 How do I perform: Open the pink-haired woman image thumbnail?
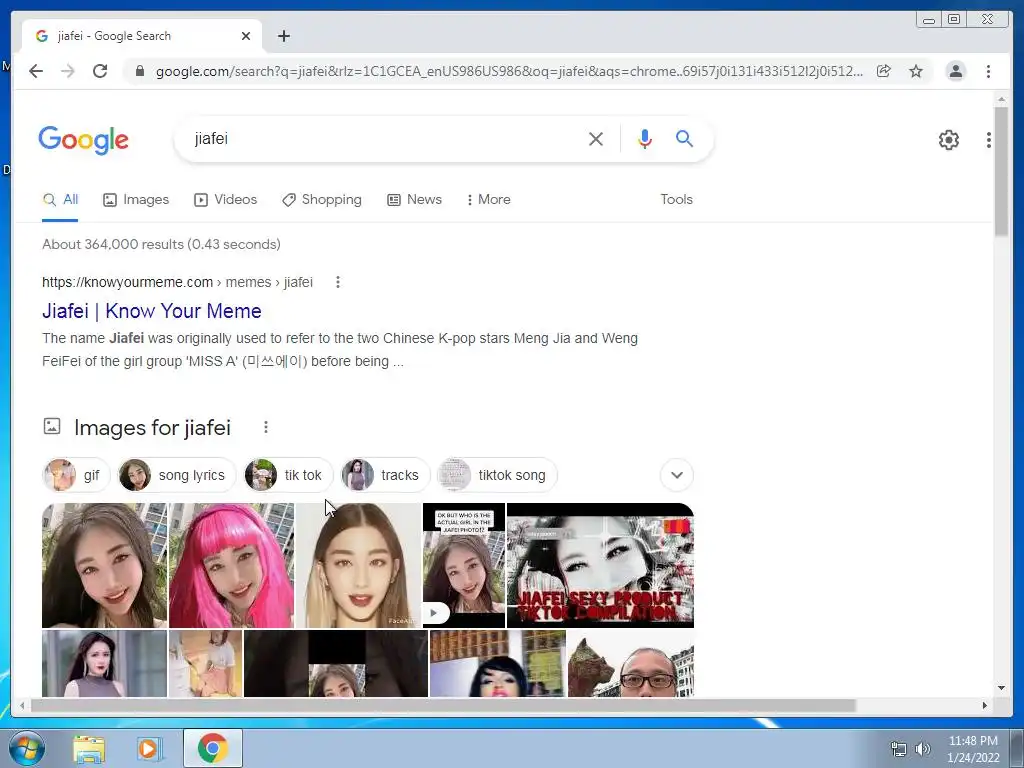231,565
